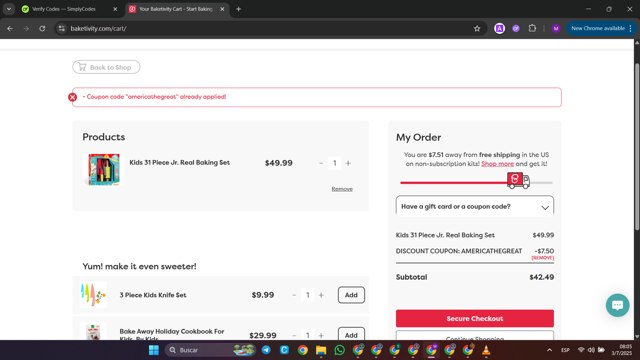Click the volume speaker tray icon
This screenshot has height=360, width=640.
point(591,350)
